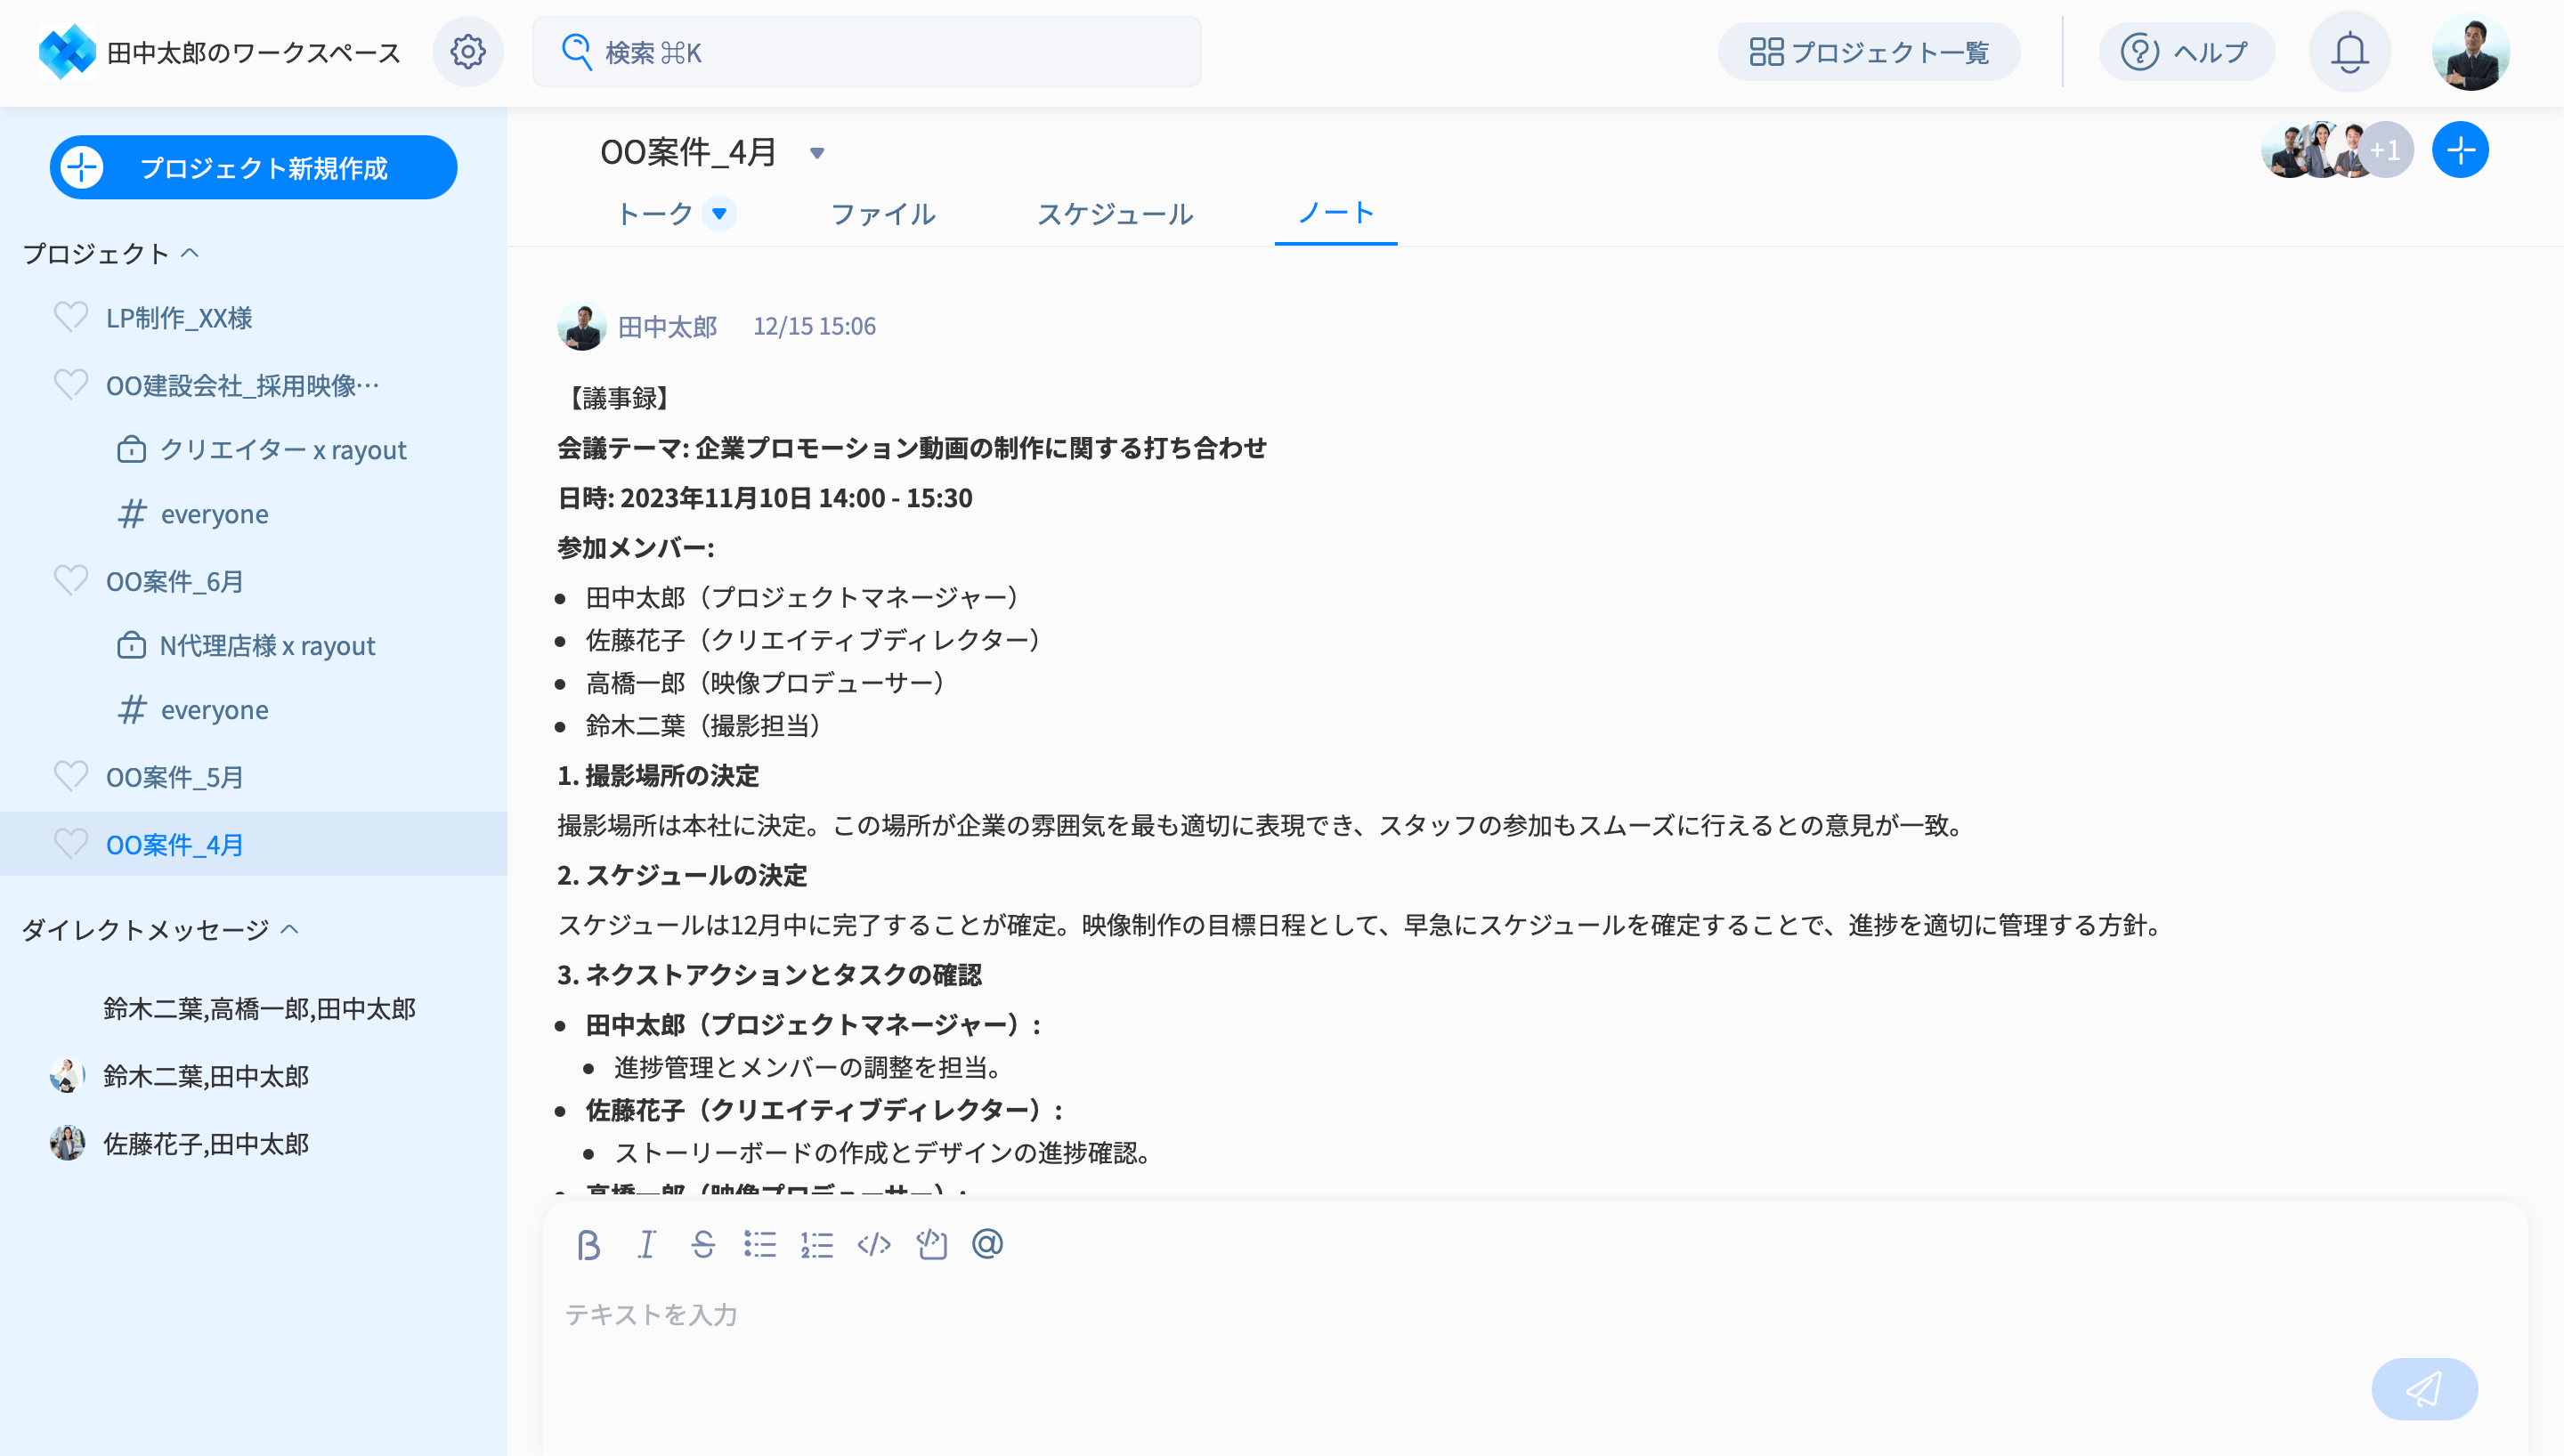Viewport: 2564px width, 1456px height.
Task: Apply italic formatting in editor
Action: tap(646, 1245)
